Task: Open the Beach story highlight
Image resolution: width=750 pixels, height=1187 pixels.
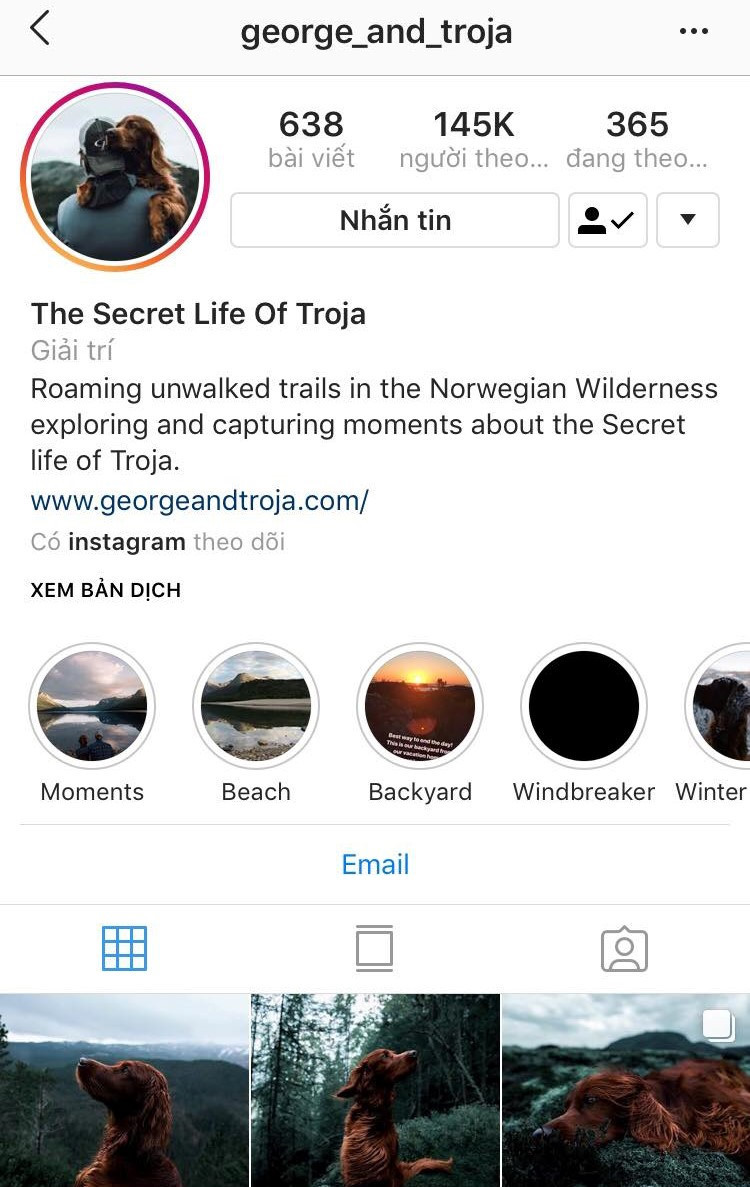Action: click(256, 706)
